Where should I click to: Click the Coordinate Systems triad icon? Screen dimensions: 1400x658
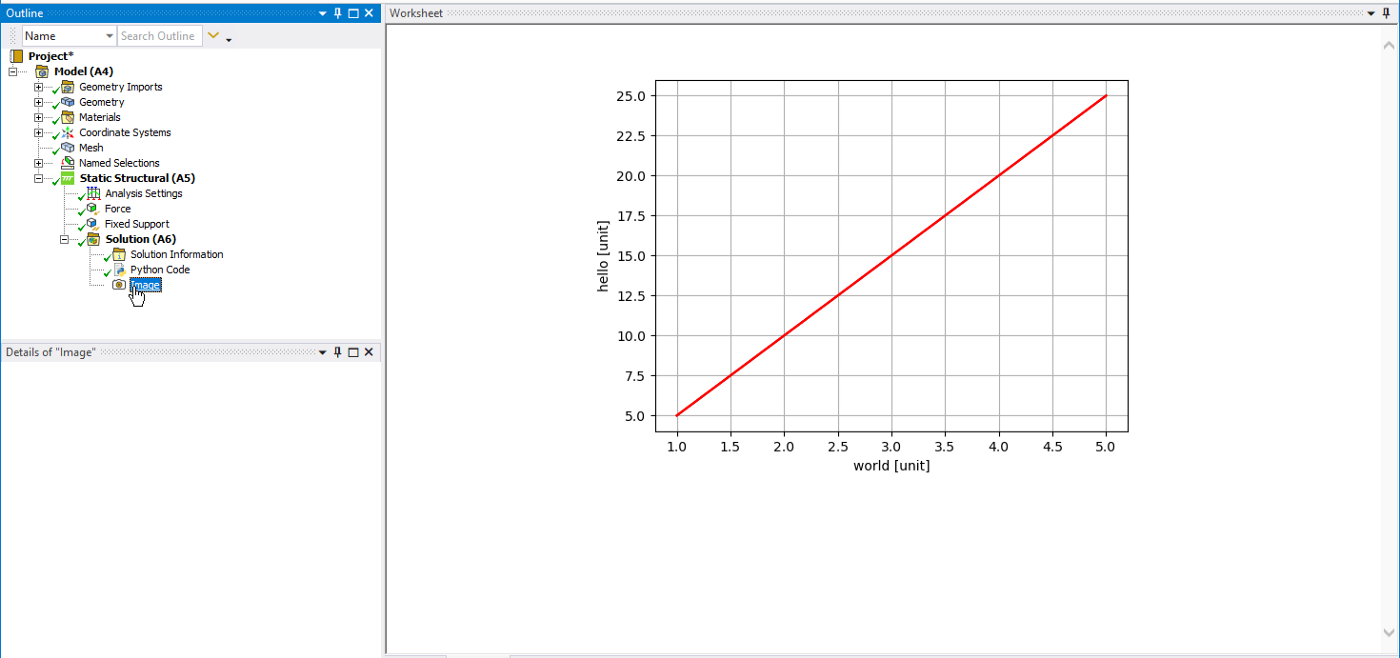(x=68, y=133)
